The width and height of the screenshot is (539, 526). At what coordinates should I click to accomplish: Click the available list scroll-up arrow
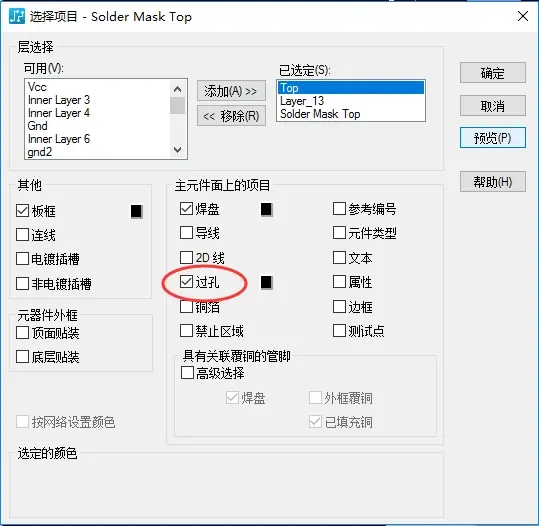tap(177, 89)
